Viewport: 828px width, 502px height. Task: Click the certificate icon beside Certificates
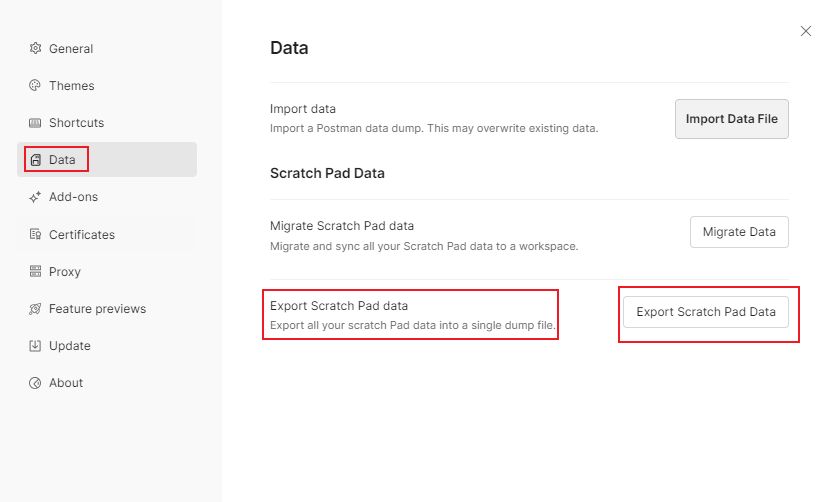(35, 235)
